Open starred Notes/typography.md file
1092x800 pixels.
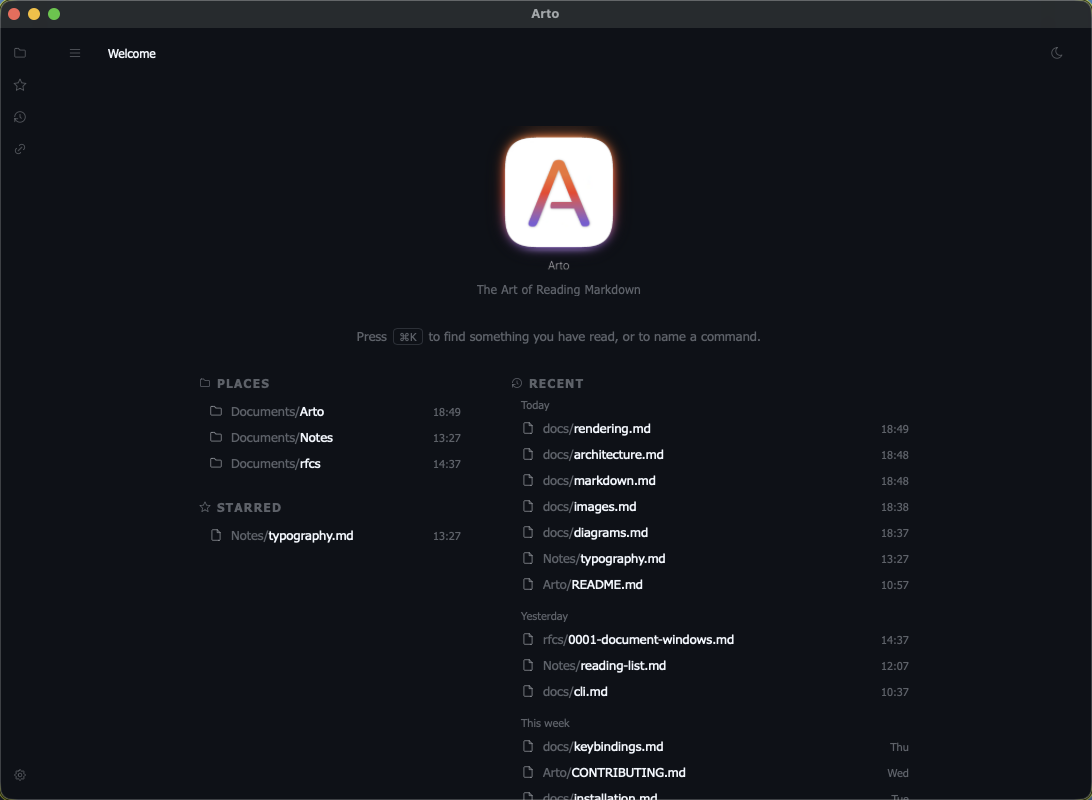click(x=335, y=535)
